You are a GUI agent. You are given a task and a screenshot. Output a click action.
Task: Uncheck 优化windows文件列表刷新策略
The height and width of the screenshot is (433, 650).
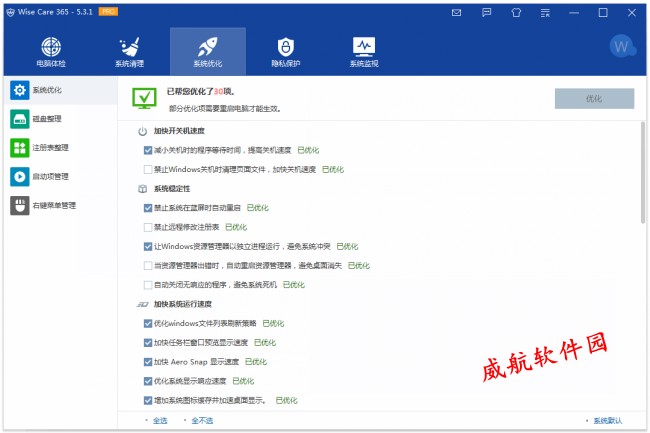(x=148, y=324)
